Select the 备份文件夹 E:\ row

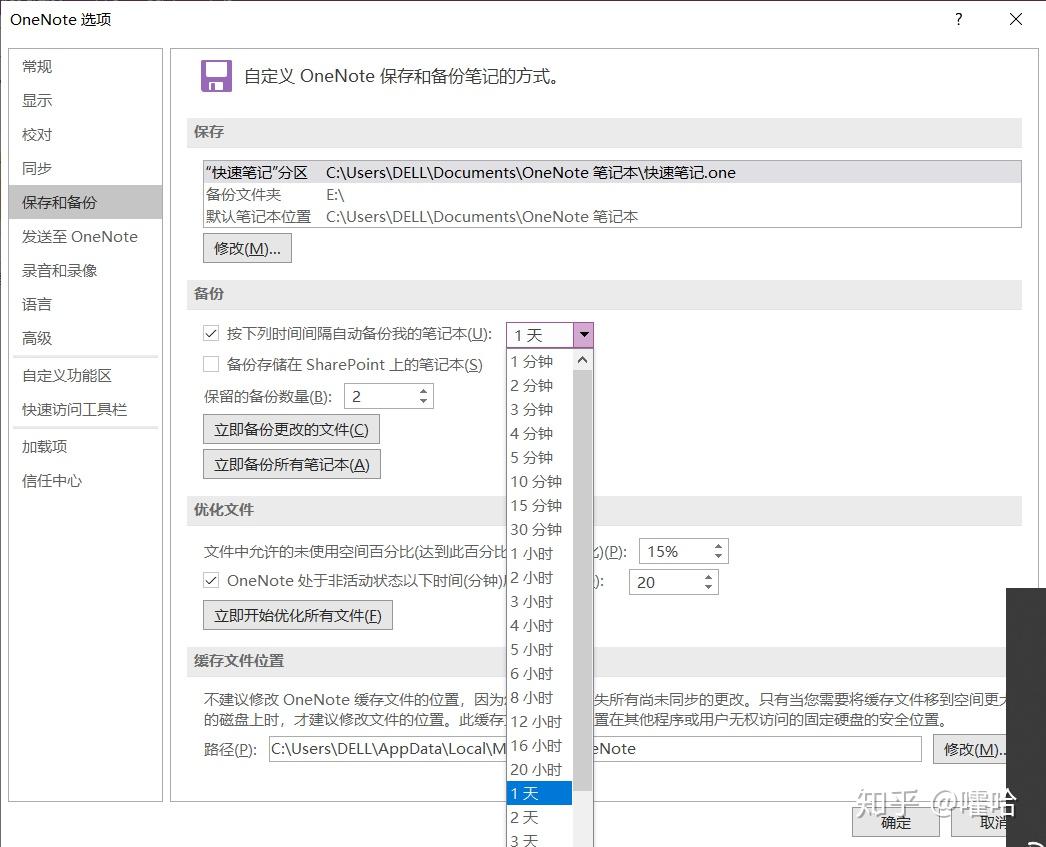(x=612, y=195)
